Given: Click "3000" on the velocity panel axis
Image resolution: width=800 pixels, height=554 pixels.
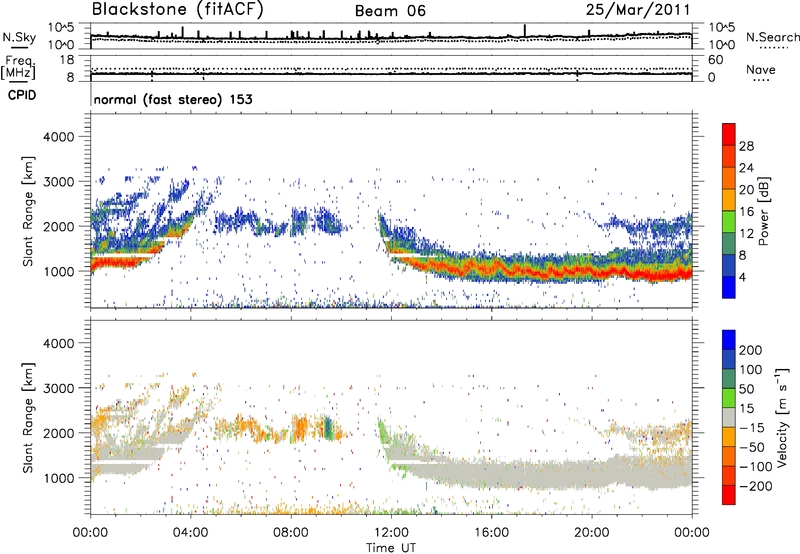Looking at the screenshot, I should (58, 388).
